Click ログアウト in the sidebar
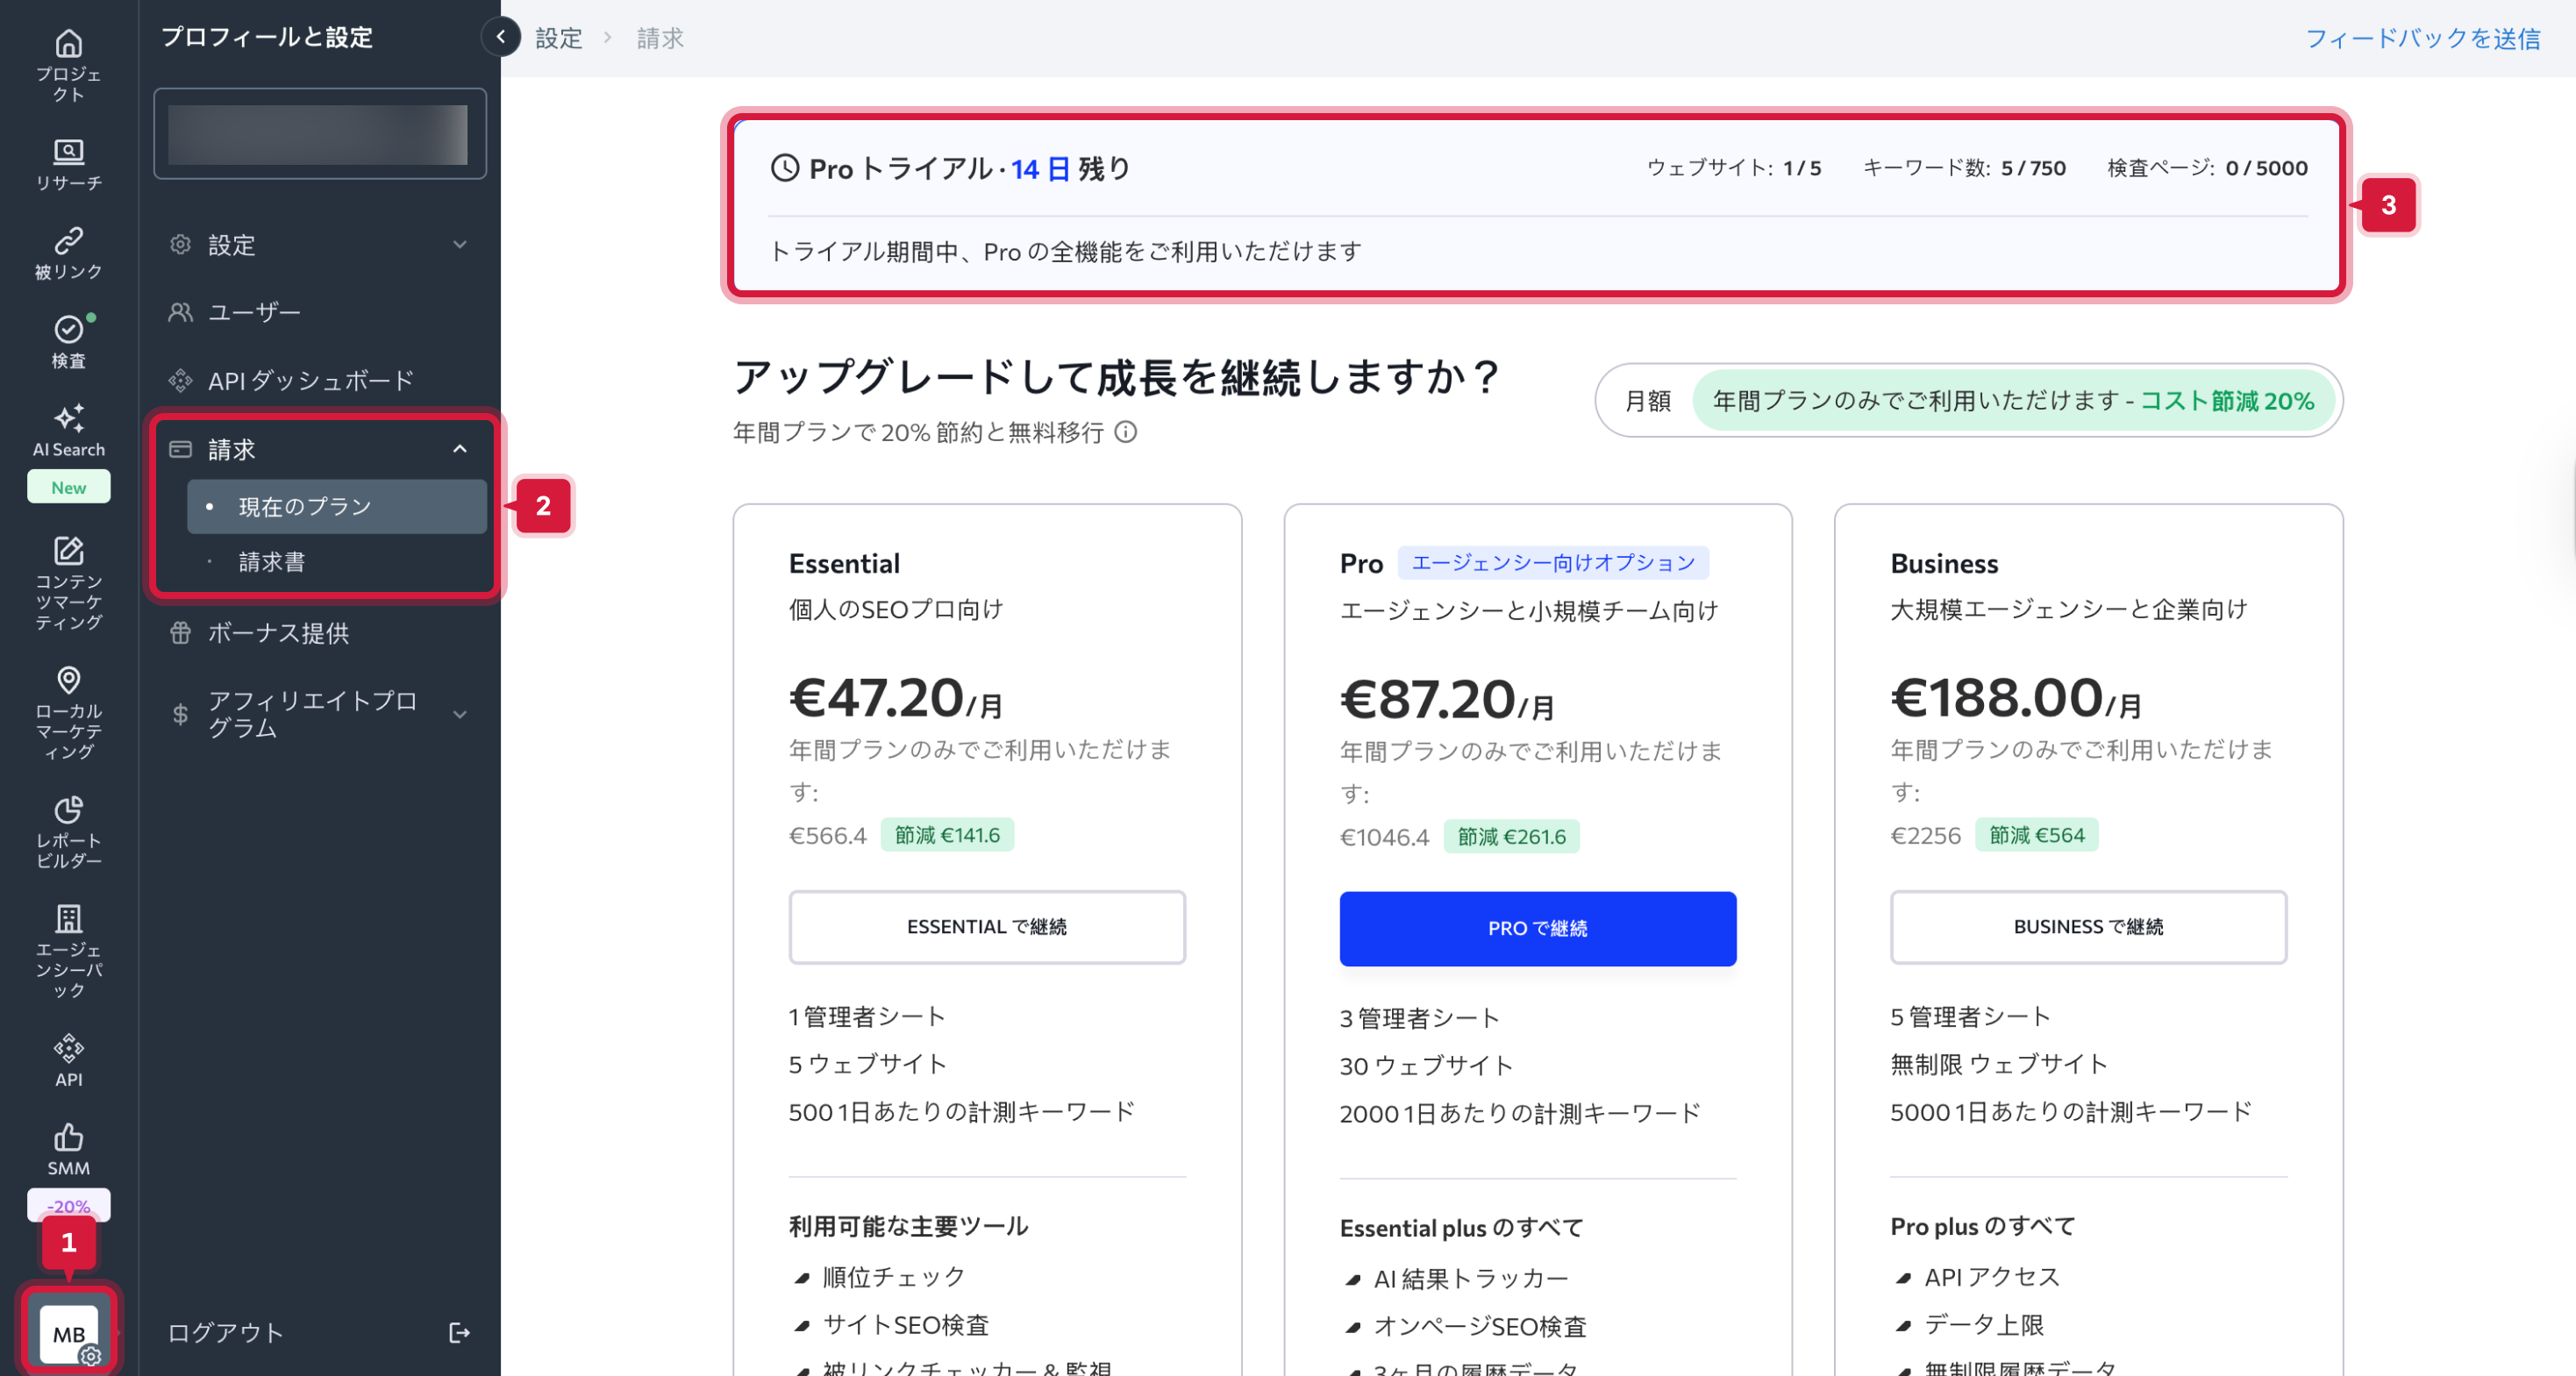 click(226, 1332)
